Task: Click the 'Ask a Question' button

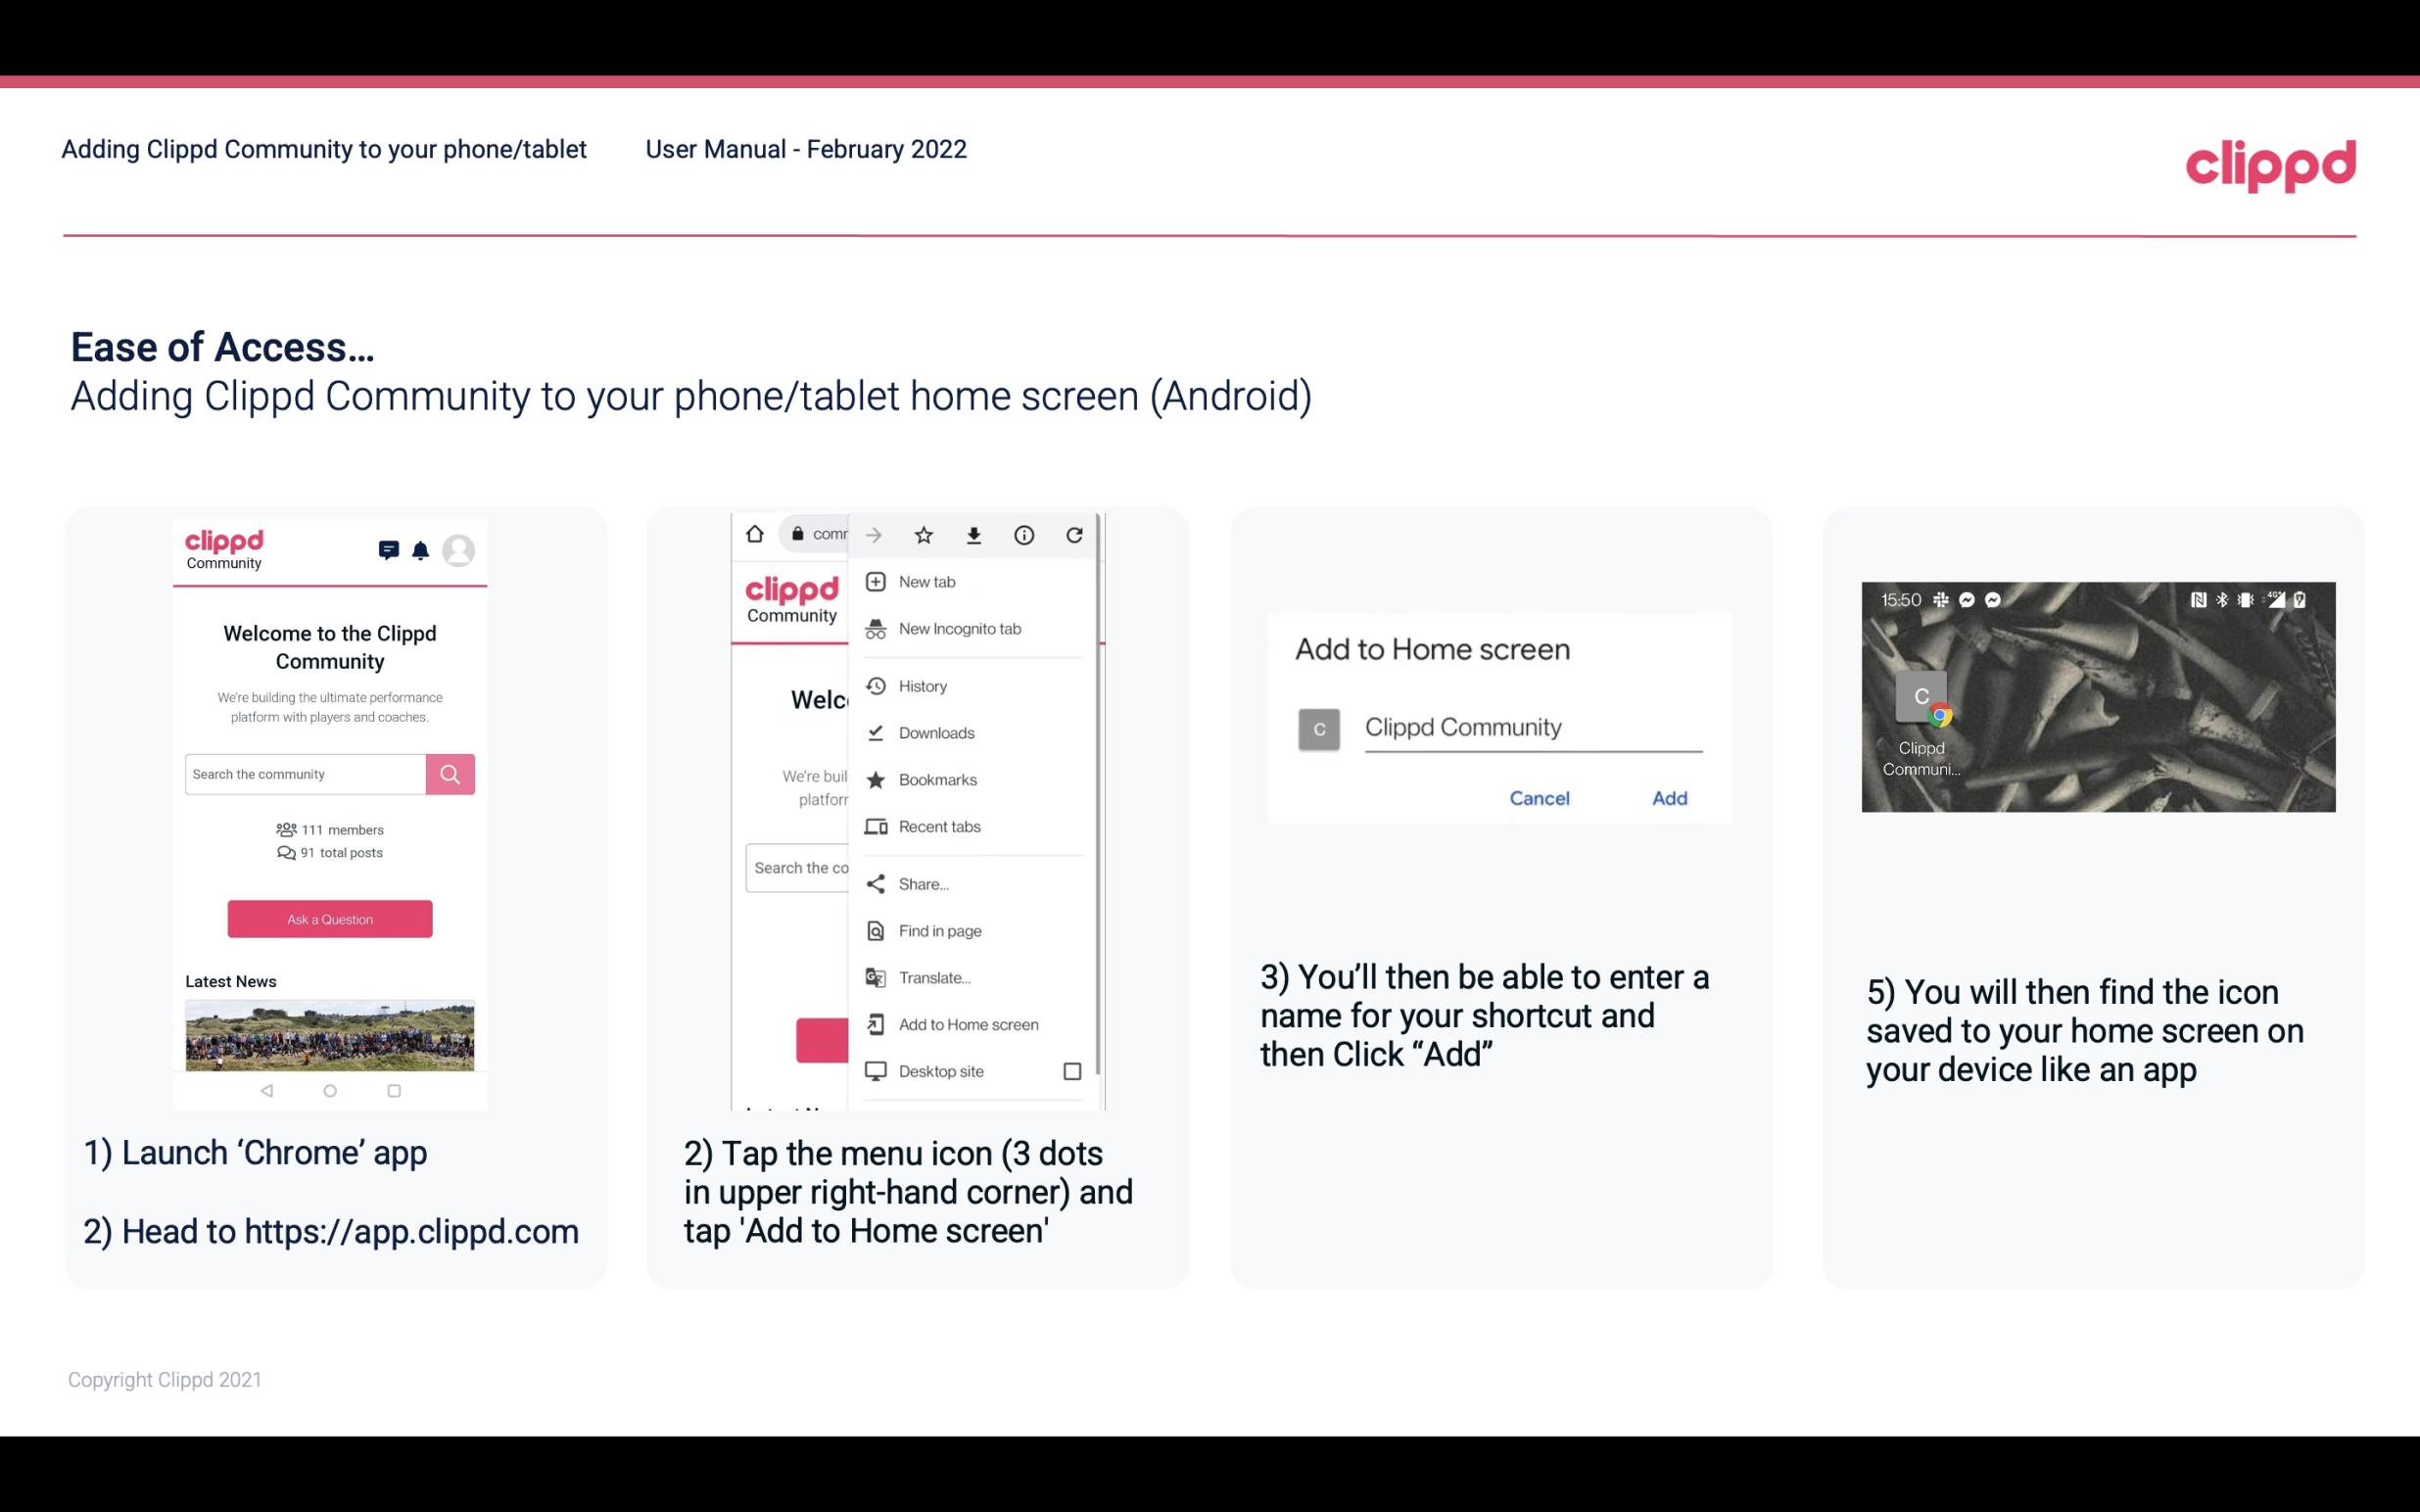Action: [x=329, y=918]
